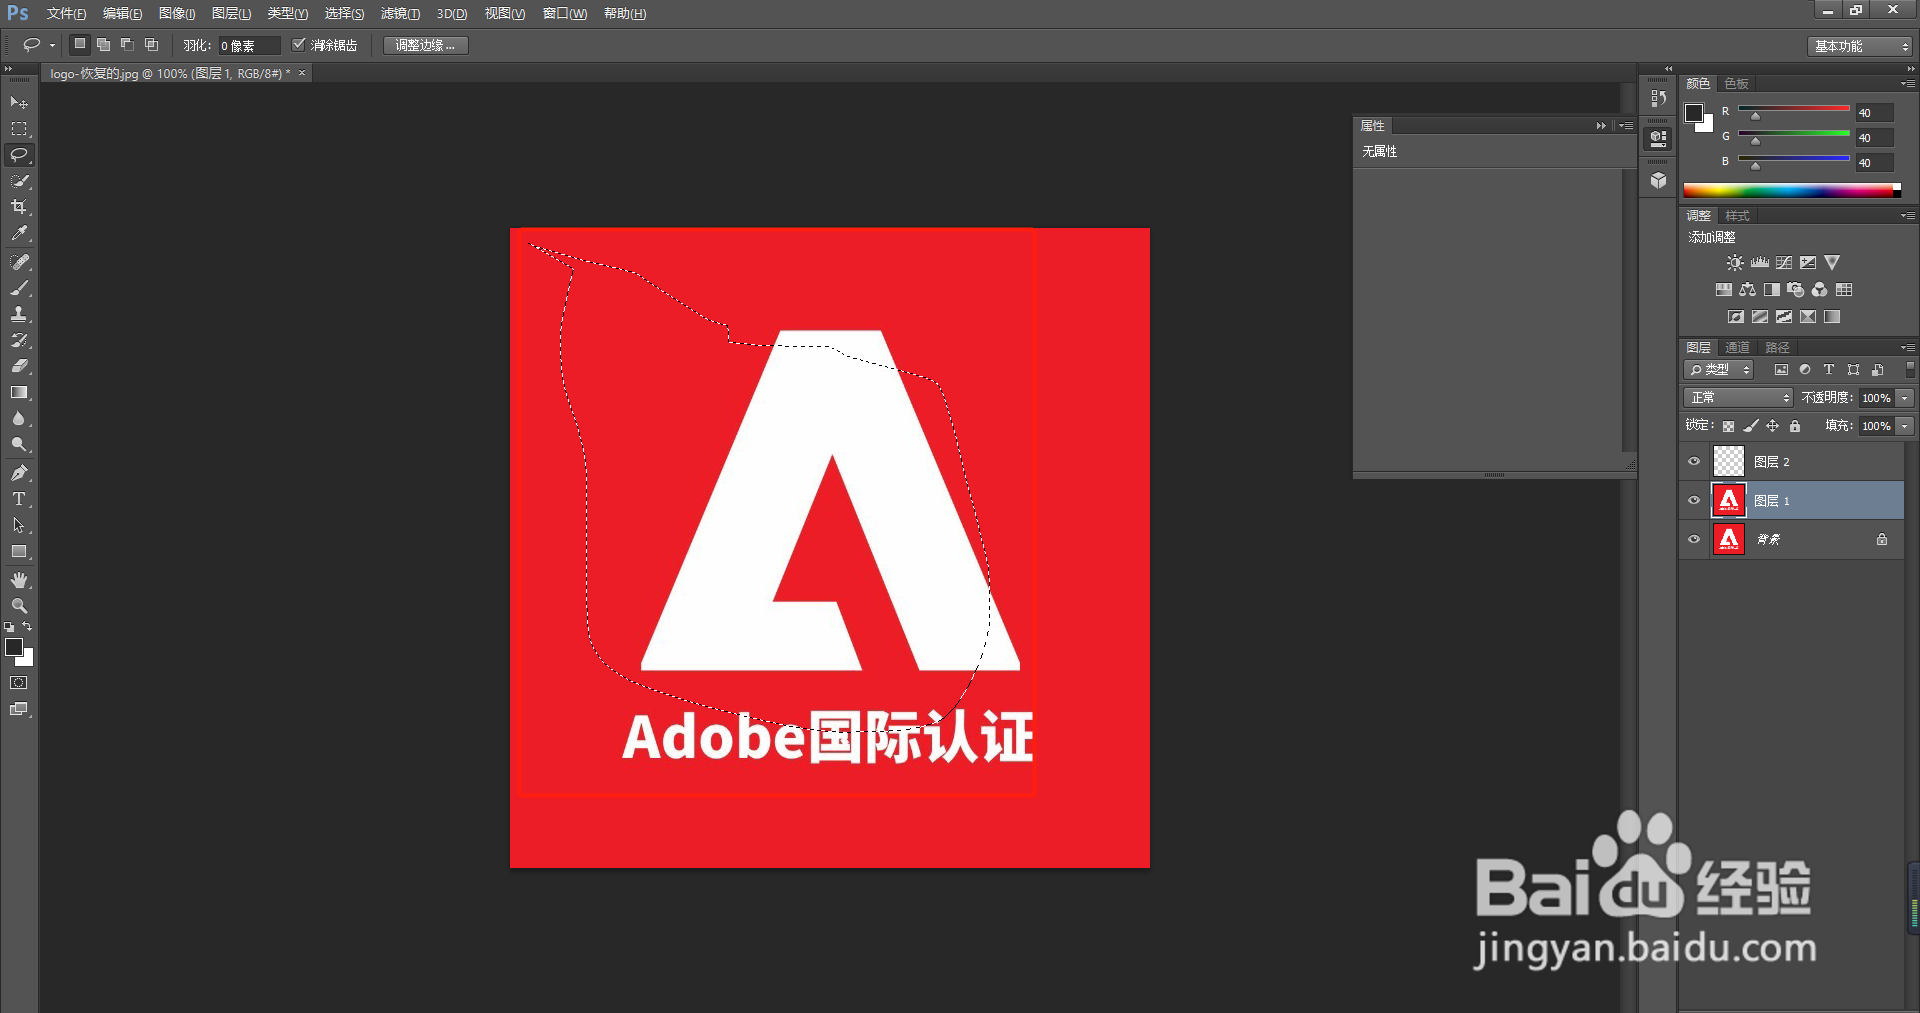This screenshot has height=1013, width=1920.
Task: Open the 滤镜(T) menu
Action: click(400, 14)
